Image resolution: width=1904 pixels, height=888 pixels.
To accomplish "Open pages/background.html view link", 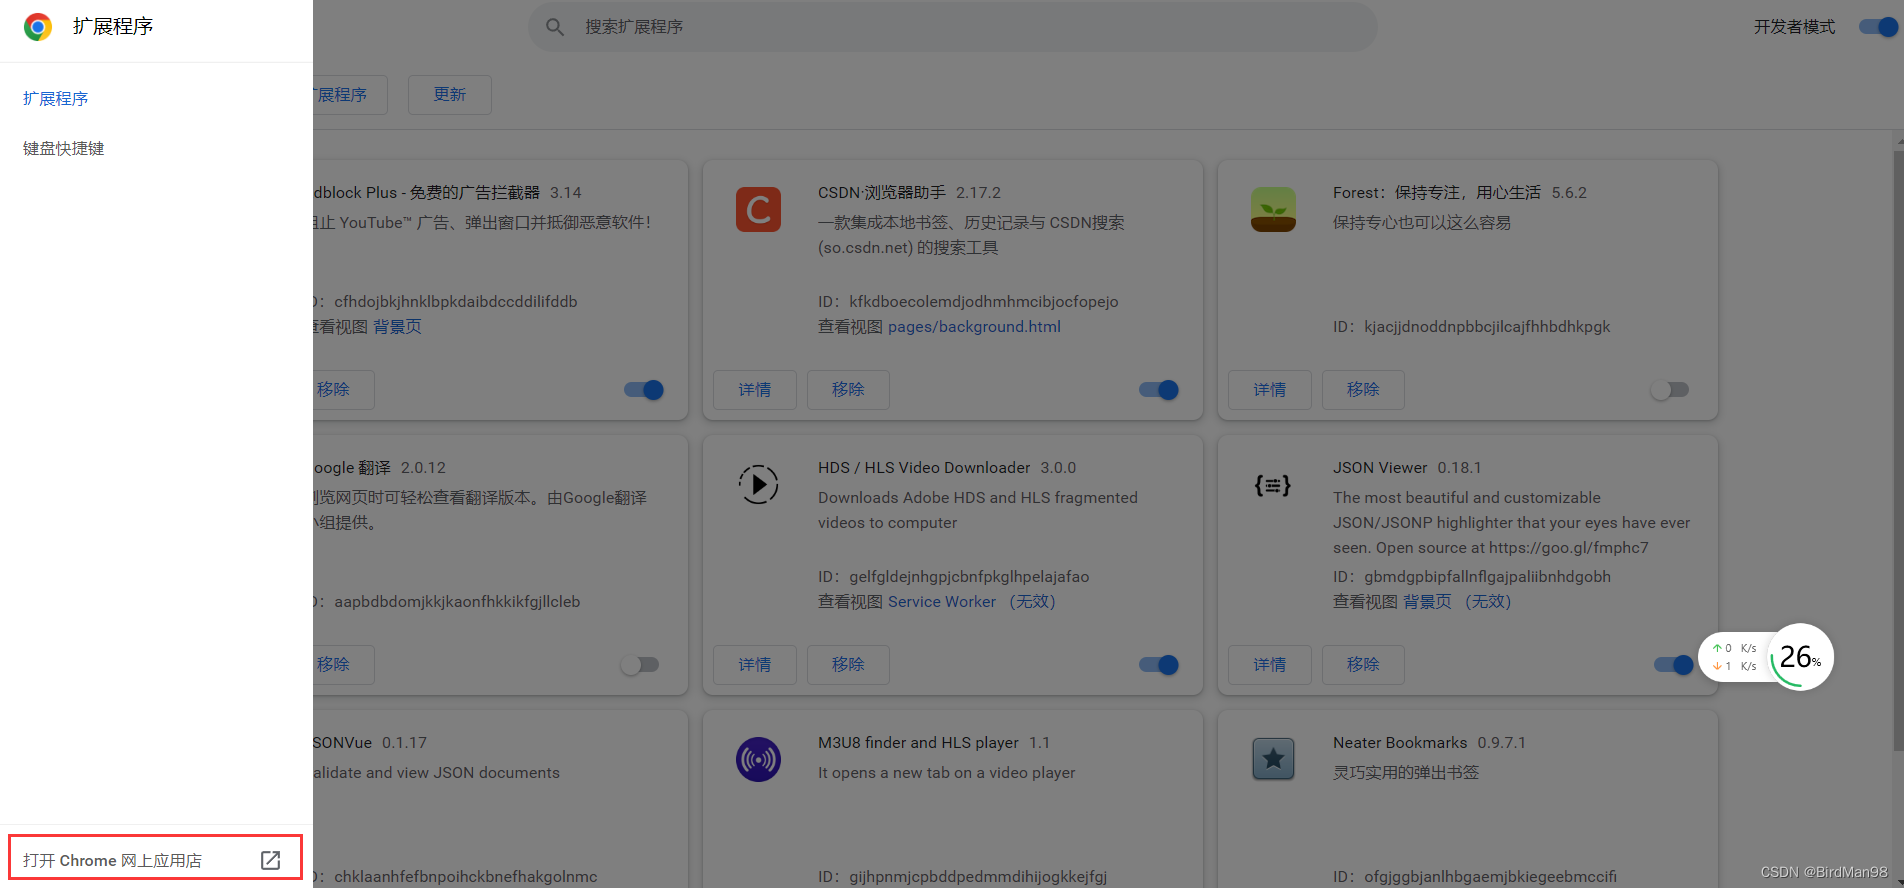I will click(974, 327).
